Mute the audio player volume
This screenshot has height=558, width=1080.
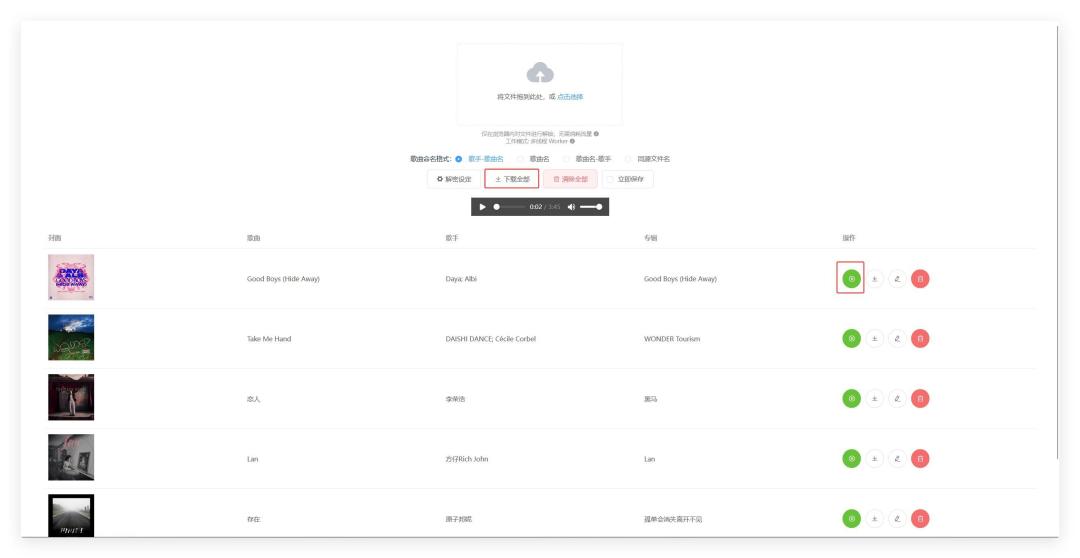tap(571, 207)
